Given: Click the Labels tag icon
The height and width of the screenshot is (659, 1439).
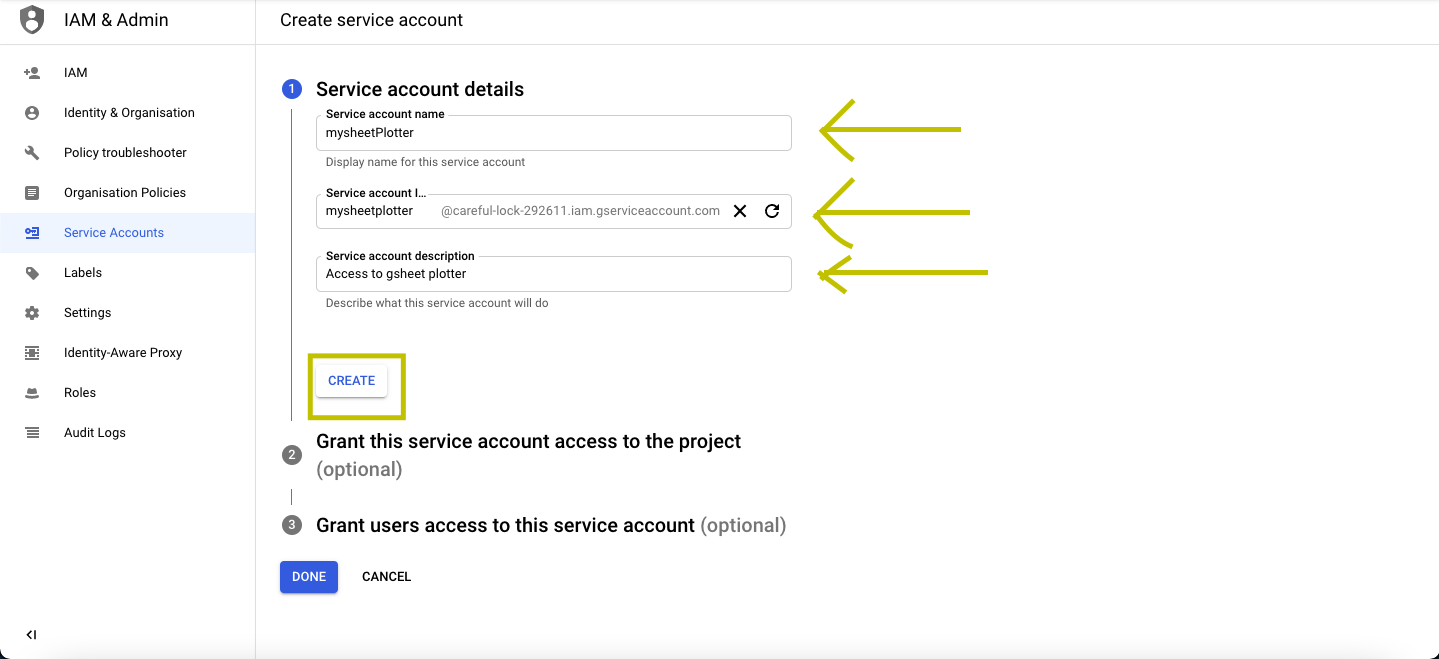Looking at the screenshot, I should click(x=32, y=273).
